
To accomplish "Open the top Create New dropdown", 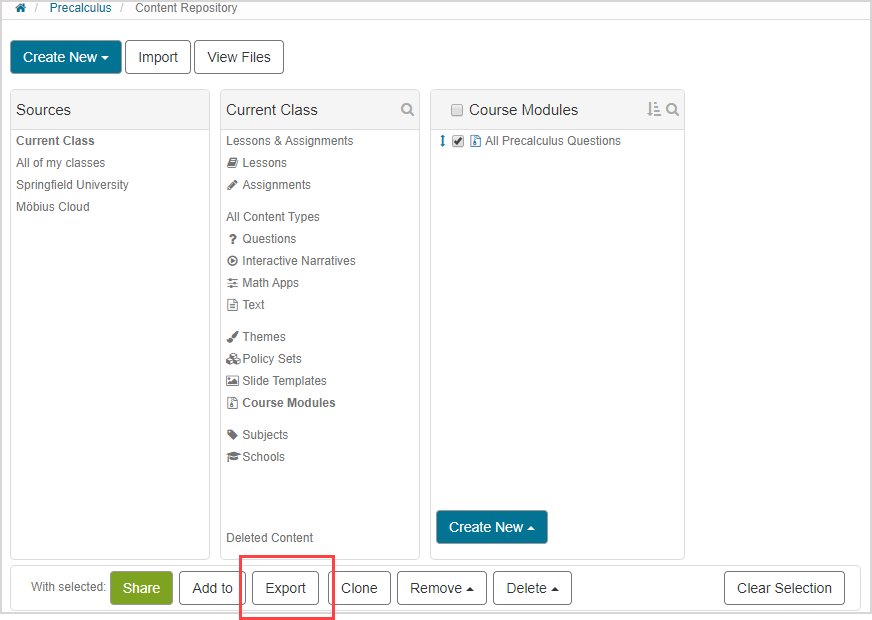I will [66, 57].
